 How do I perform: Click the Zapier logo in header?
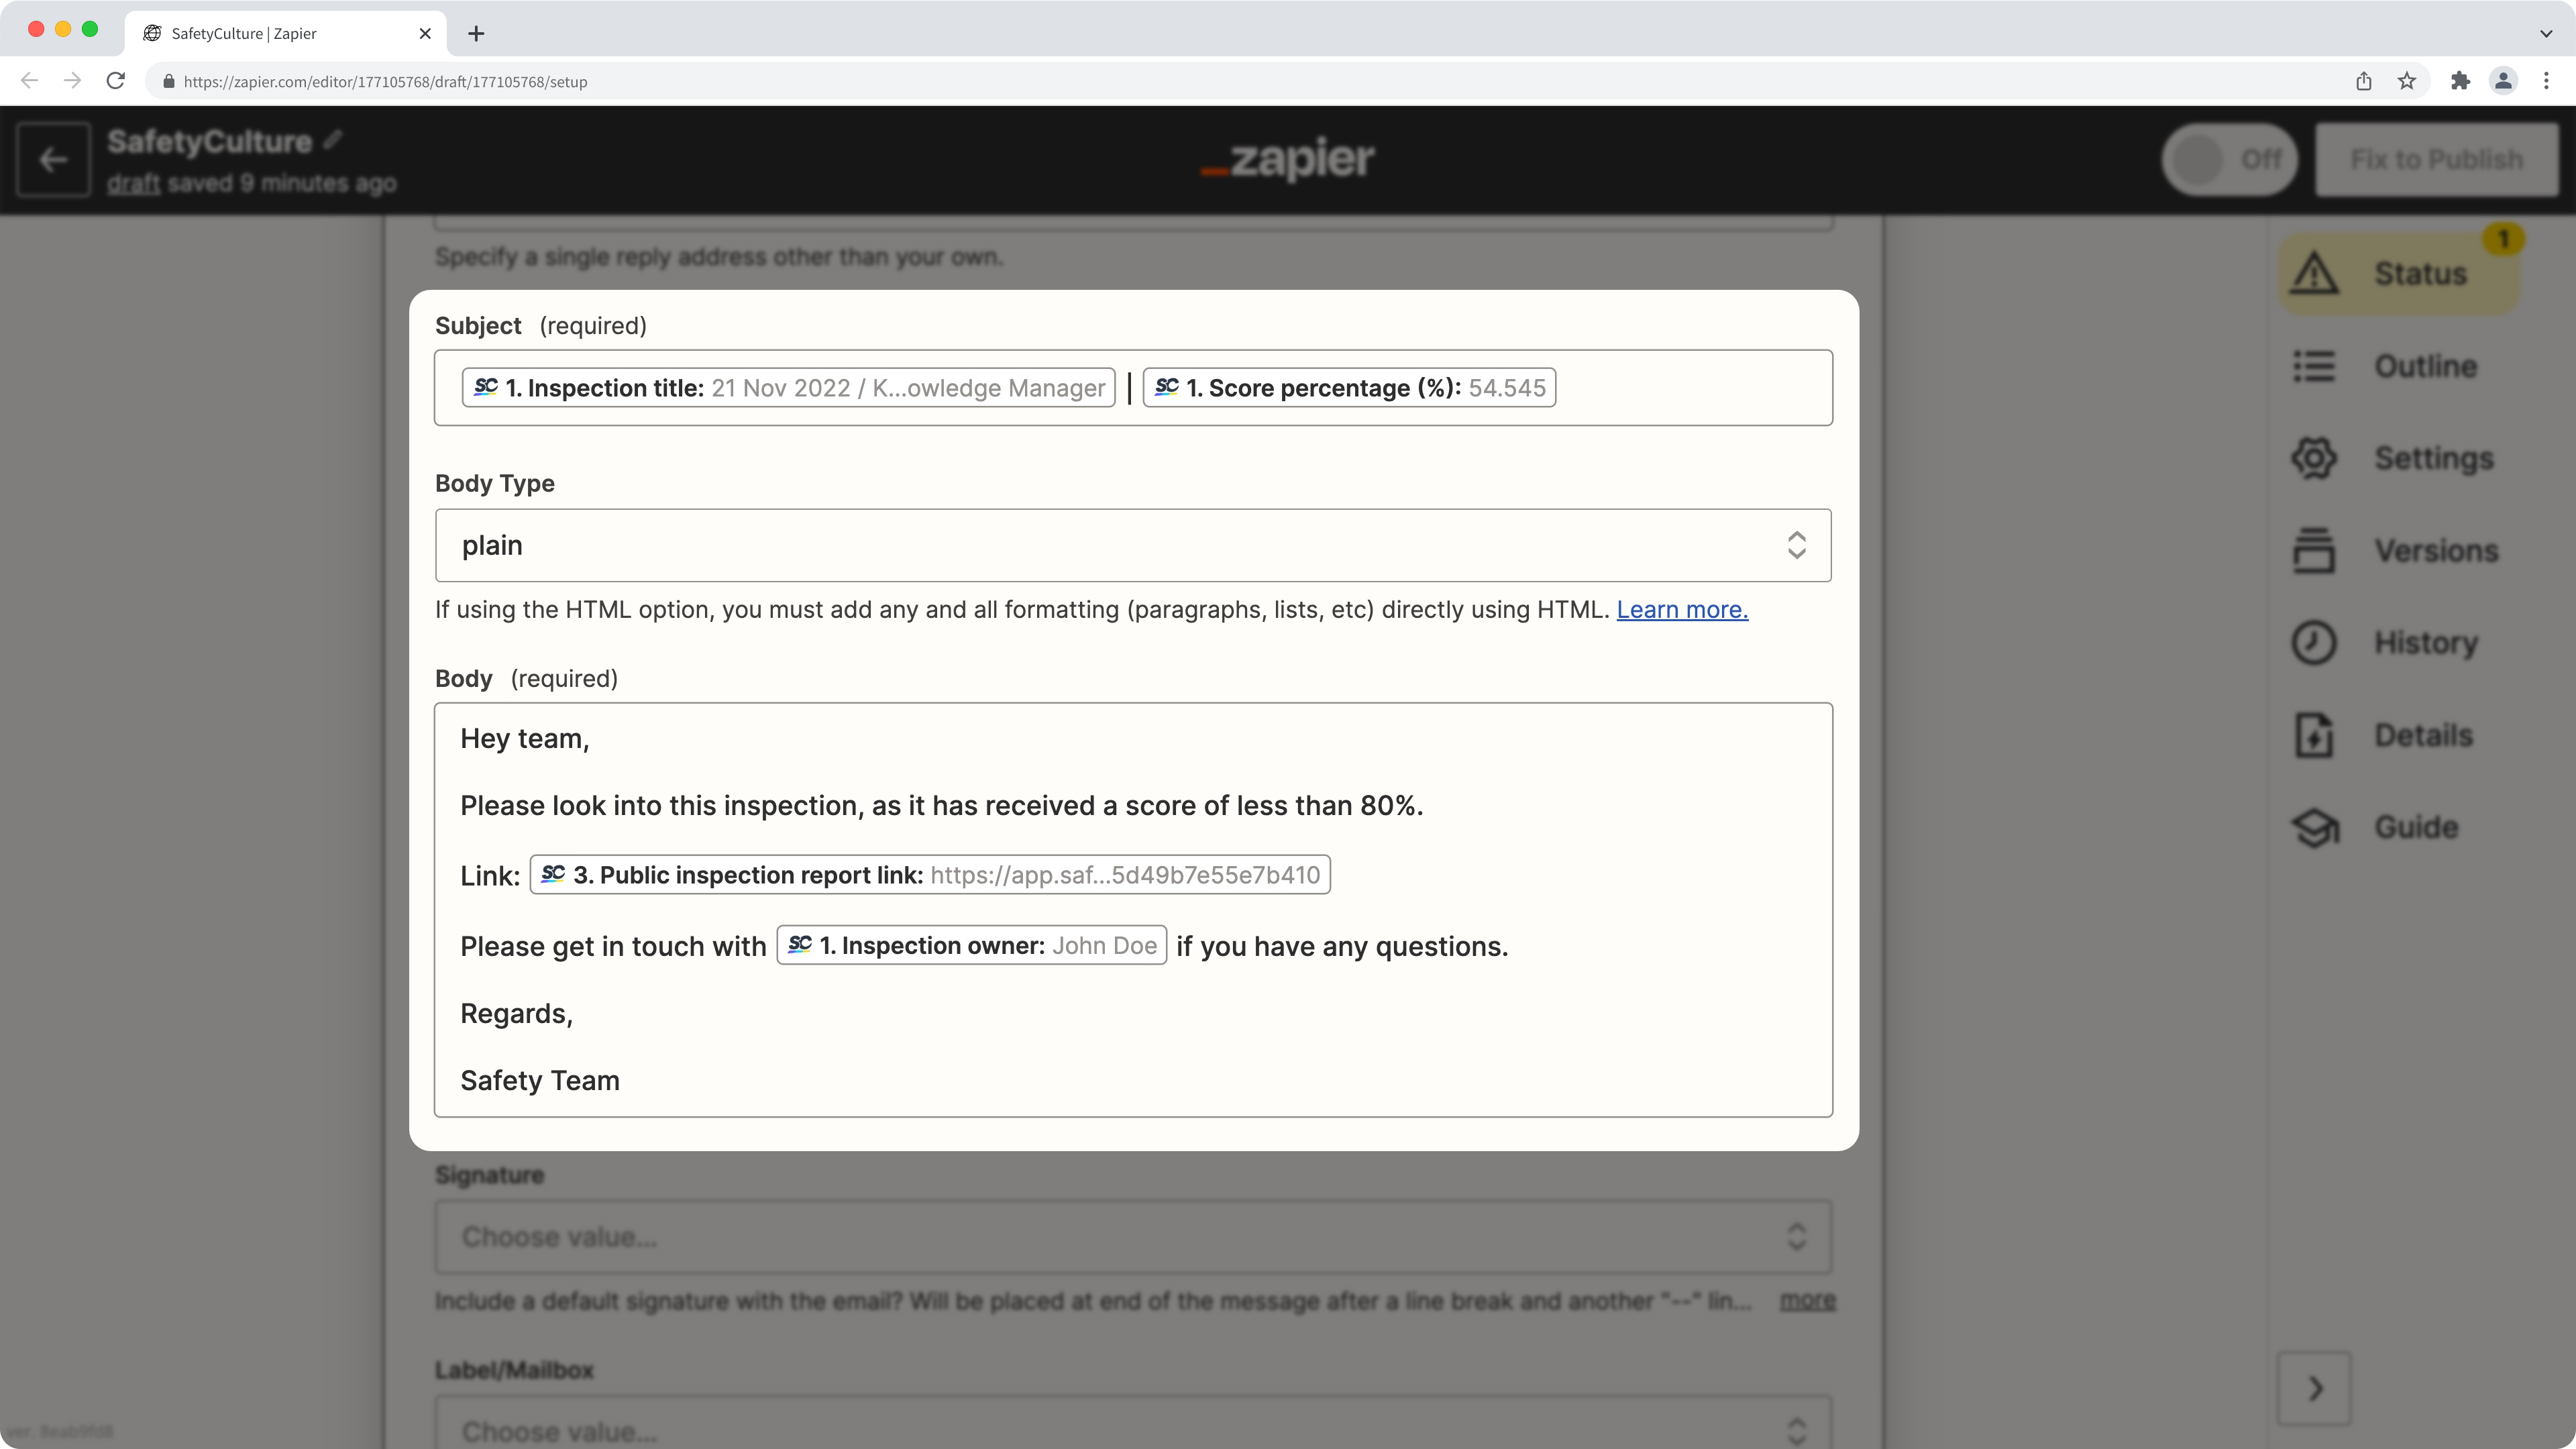click(1288, 158)
